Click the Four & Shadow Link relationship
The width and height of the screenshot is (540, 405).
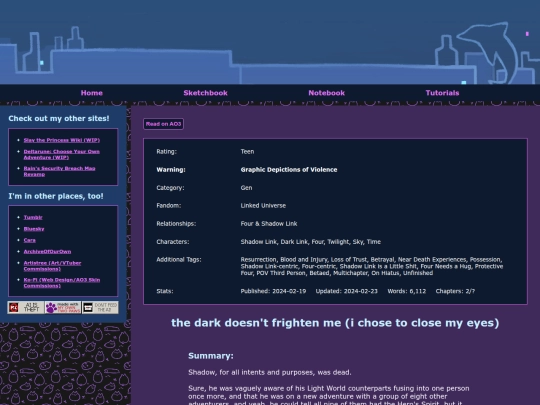tap(269, 224)
